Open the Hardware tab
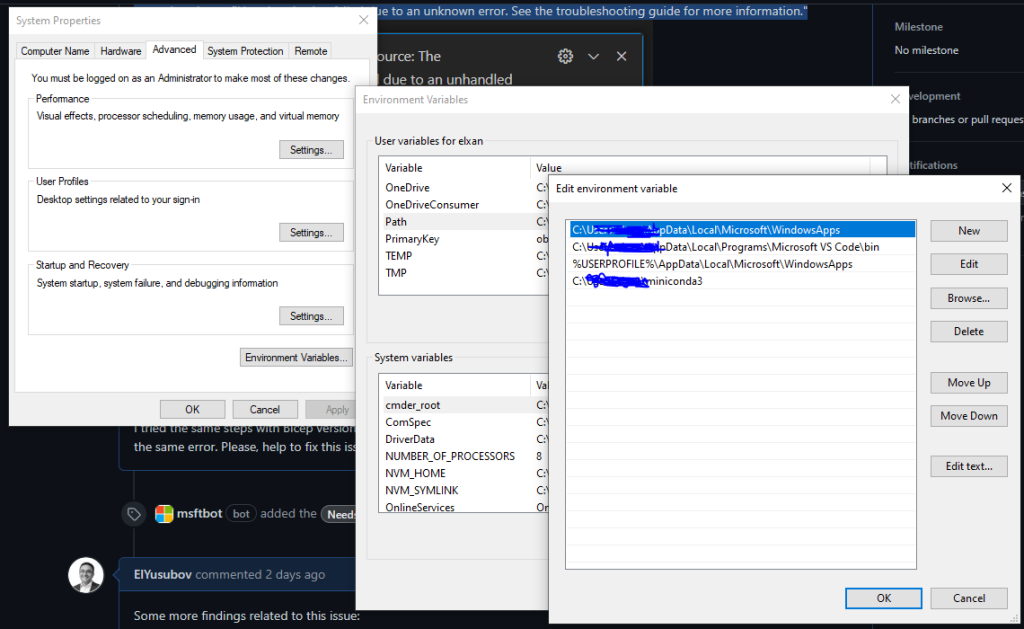 tap(121, 51)
